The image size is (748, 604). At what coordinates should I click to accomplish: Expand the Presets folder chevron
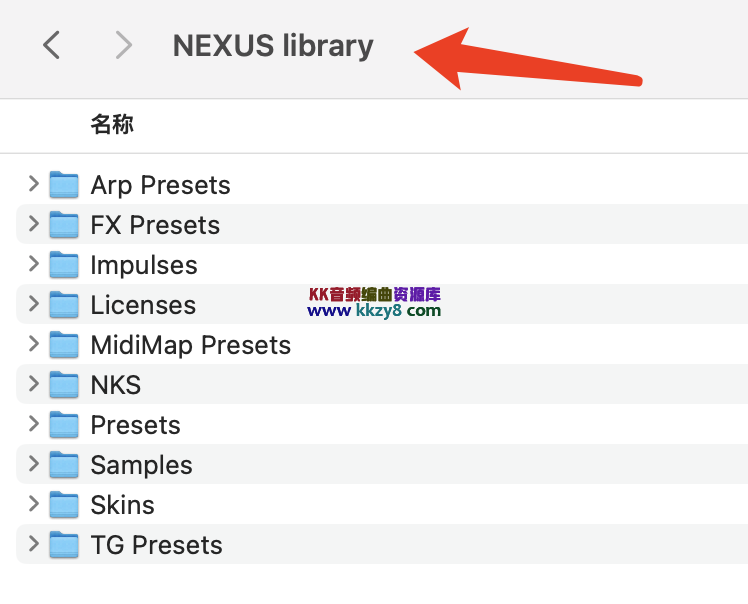(33, 424)
